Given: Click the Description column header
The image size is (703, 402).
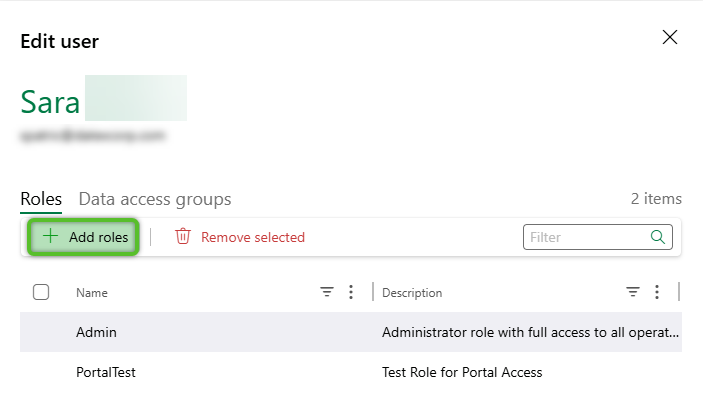Looking at the screenshot, I should pos(412,293).
